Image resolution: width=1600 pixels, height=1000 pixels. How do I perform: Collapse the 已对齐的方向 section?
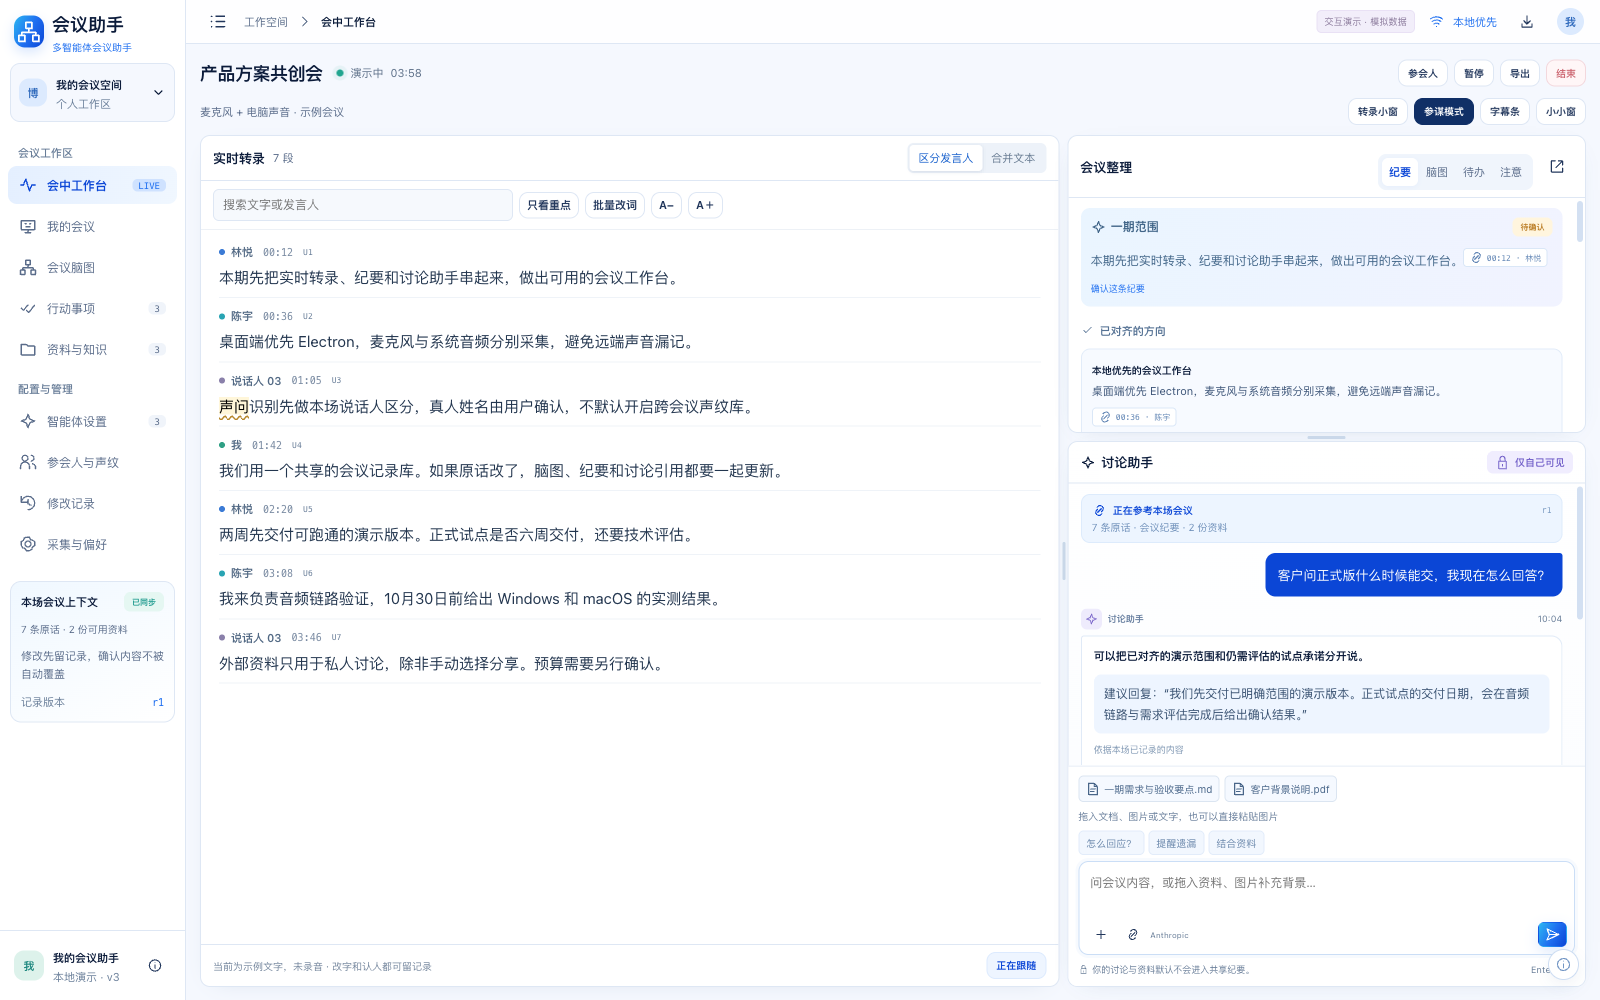tap(1125, 331)
